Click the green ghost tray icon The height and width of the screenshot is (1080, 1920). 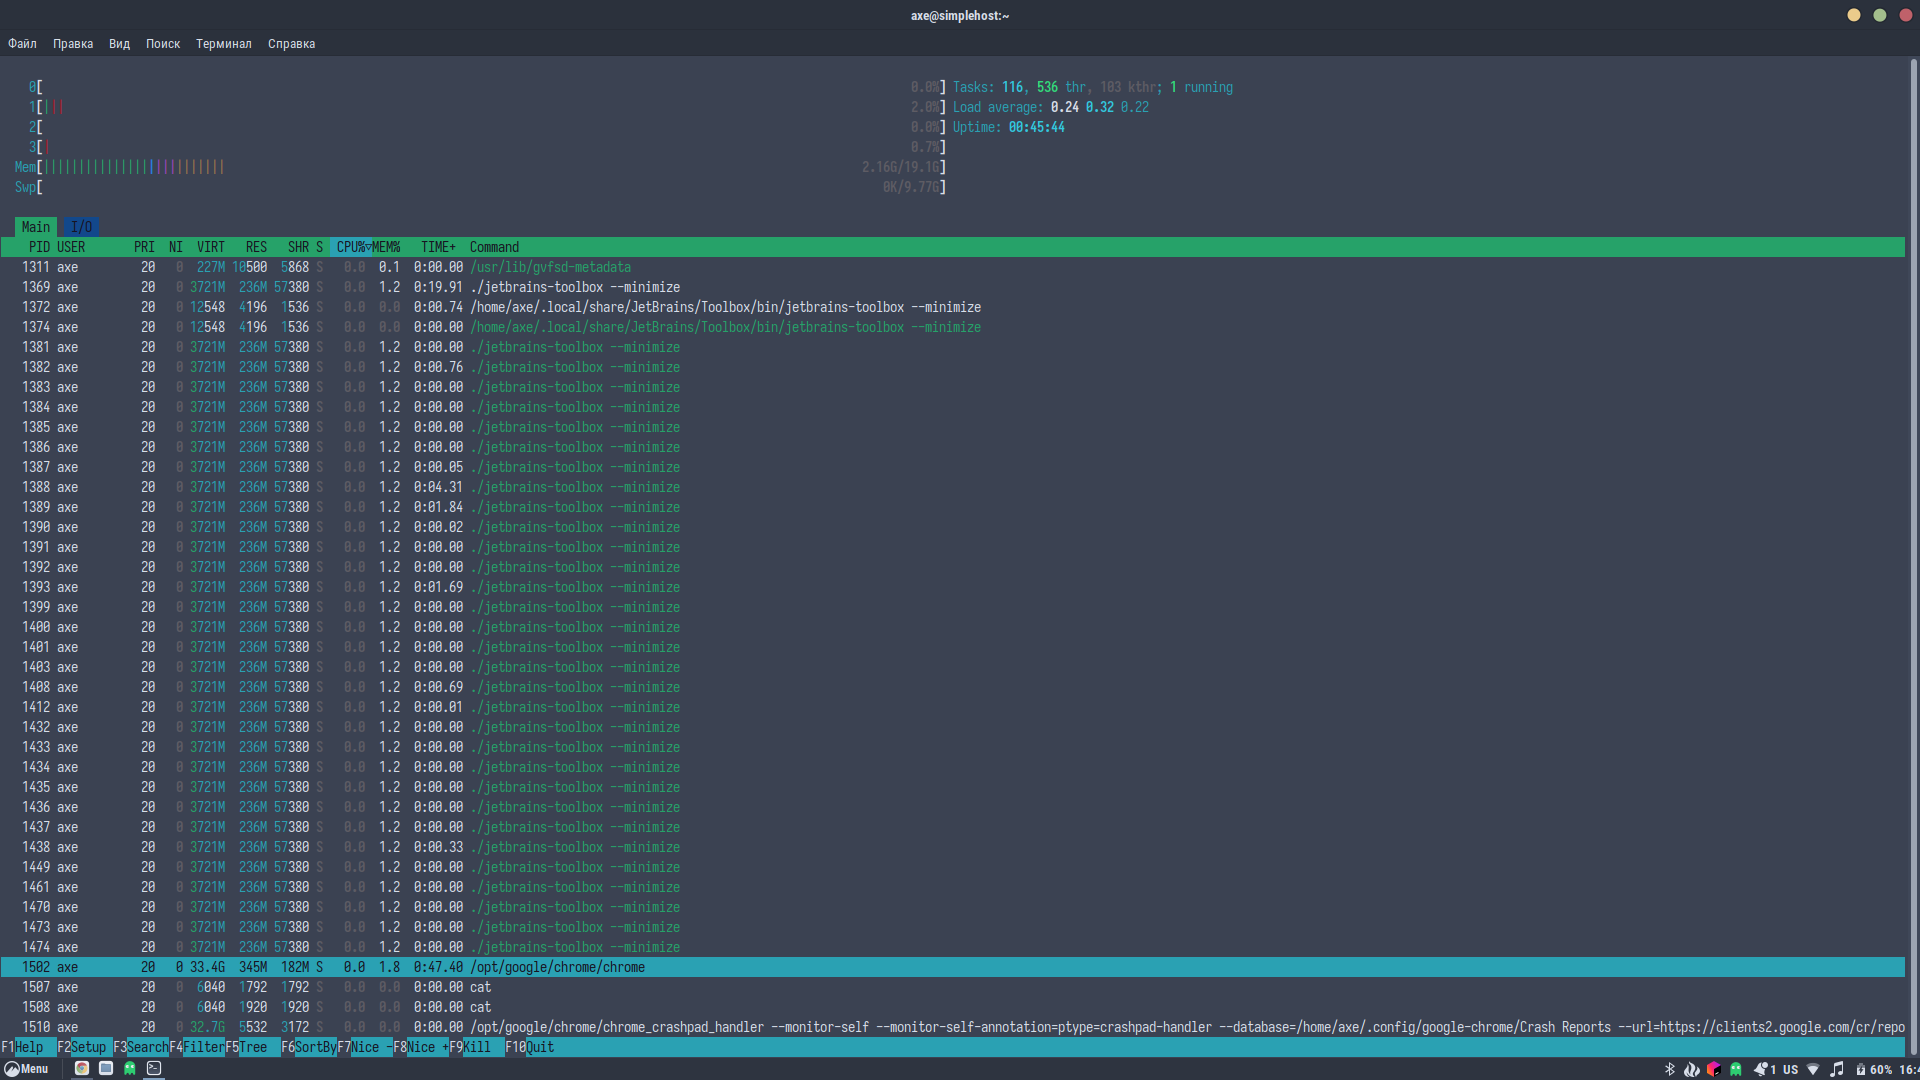click(x=1736, y=1069)
